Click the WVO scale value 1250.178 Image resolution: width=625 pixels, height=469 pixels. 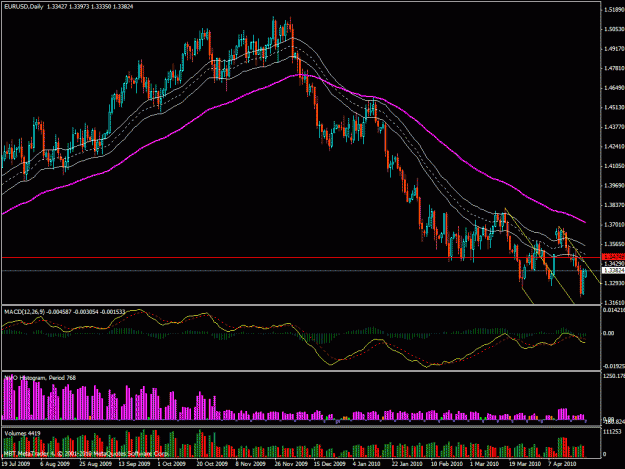(614, 376)
